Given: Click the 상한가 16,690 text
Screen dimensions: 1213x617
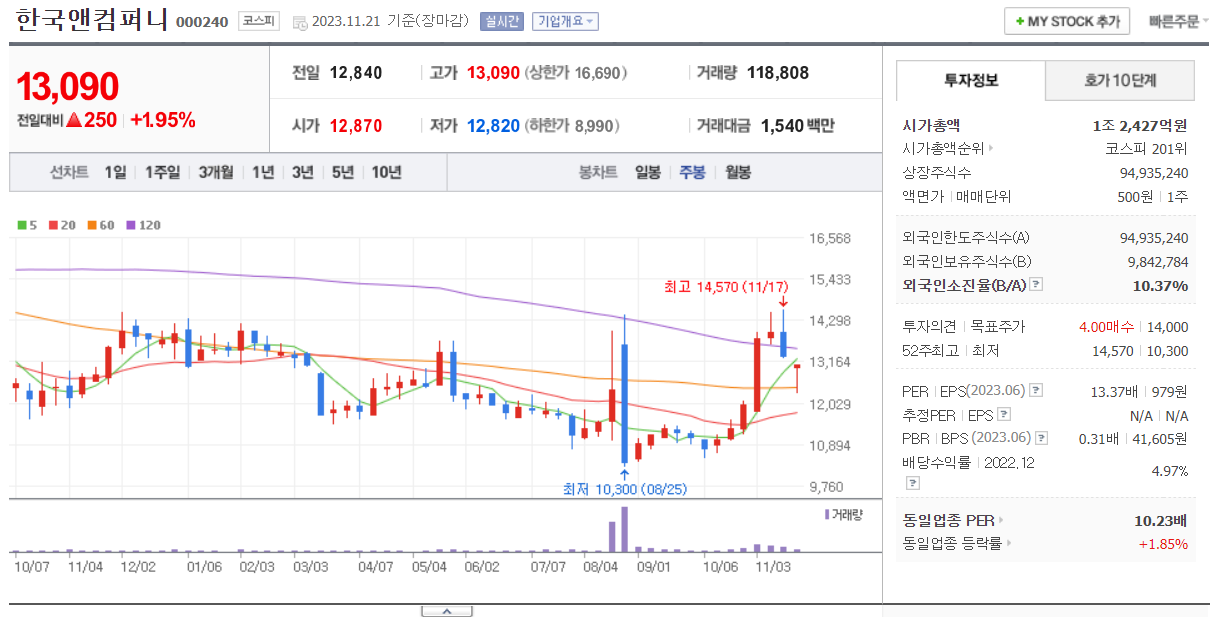Looking at the screenshot, I should pyautogui.click(x=577, y=73).
